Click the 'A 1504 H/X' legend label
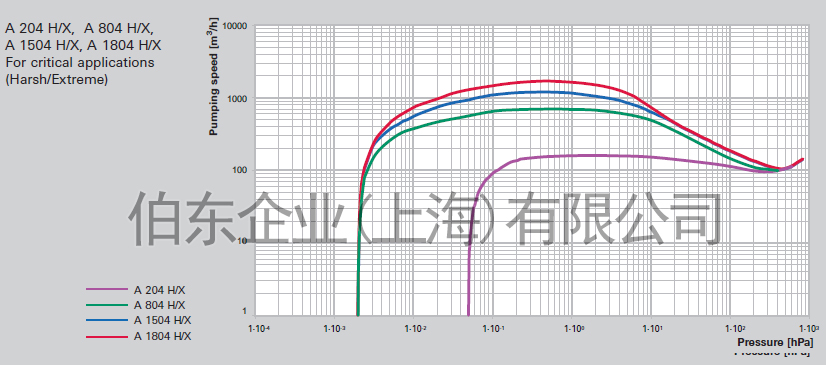Screen dimensions: 826x365 tap(163, 321)
